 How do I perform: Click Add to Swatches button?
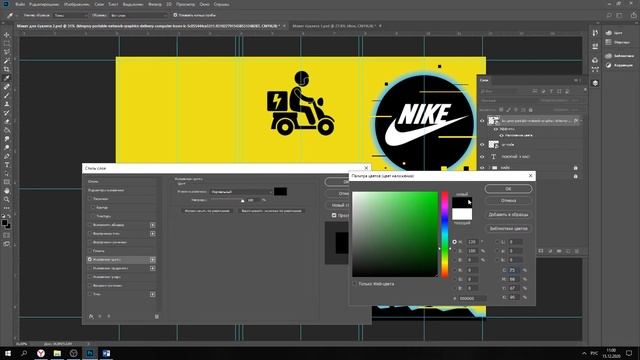point(508,214)
